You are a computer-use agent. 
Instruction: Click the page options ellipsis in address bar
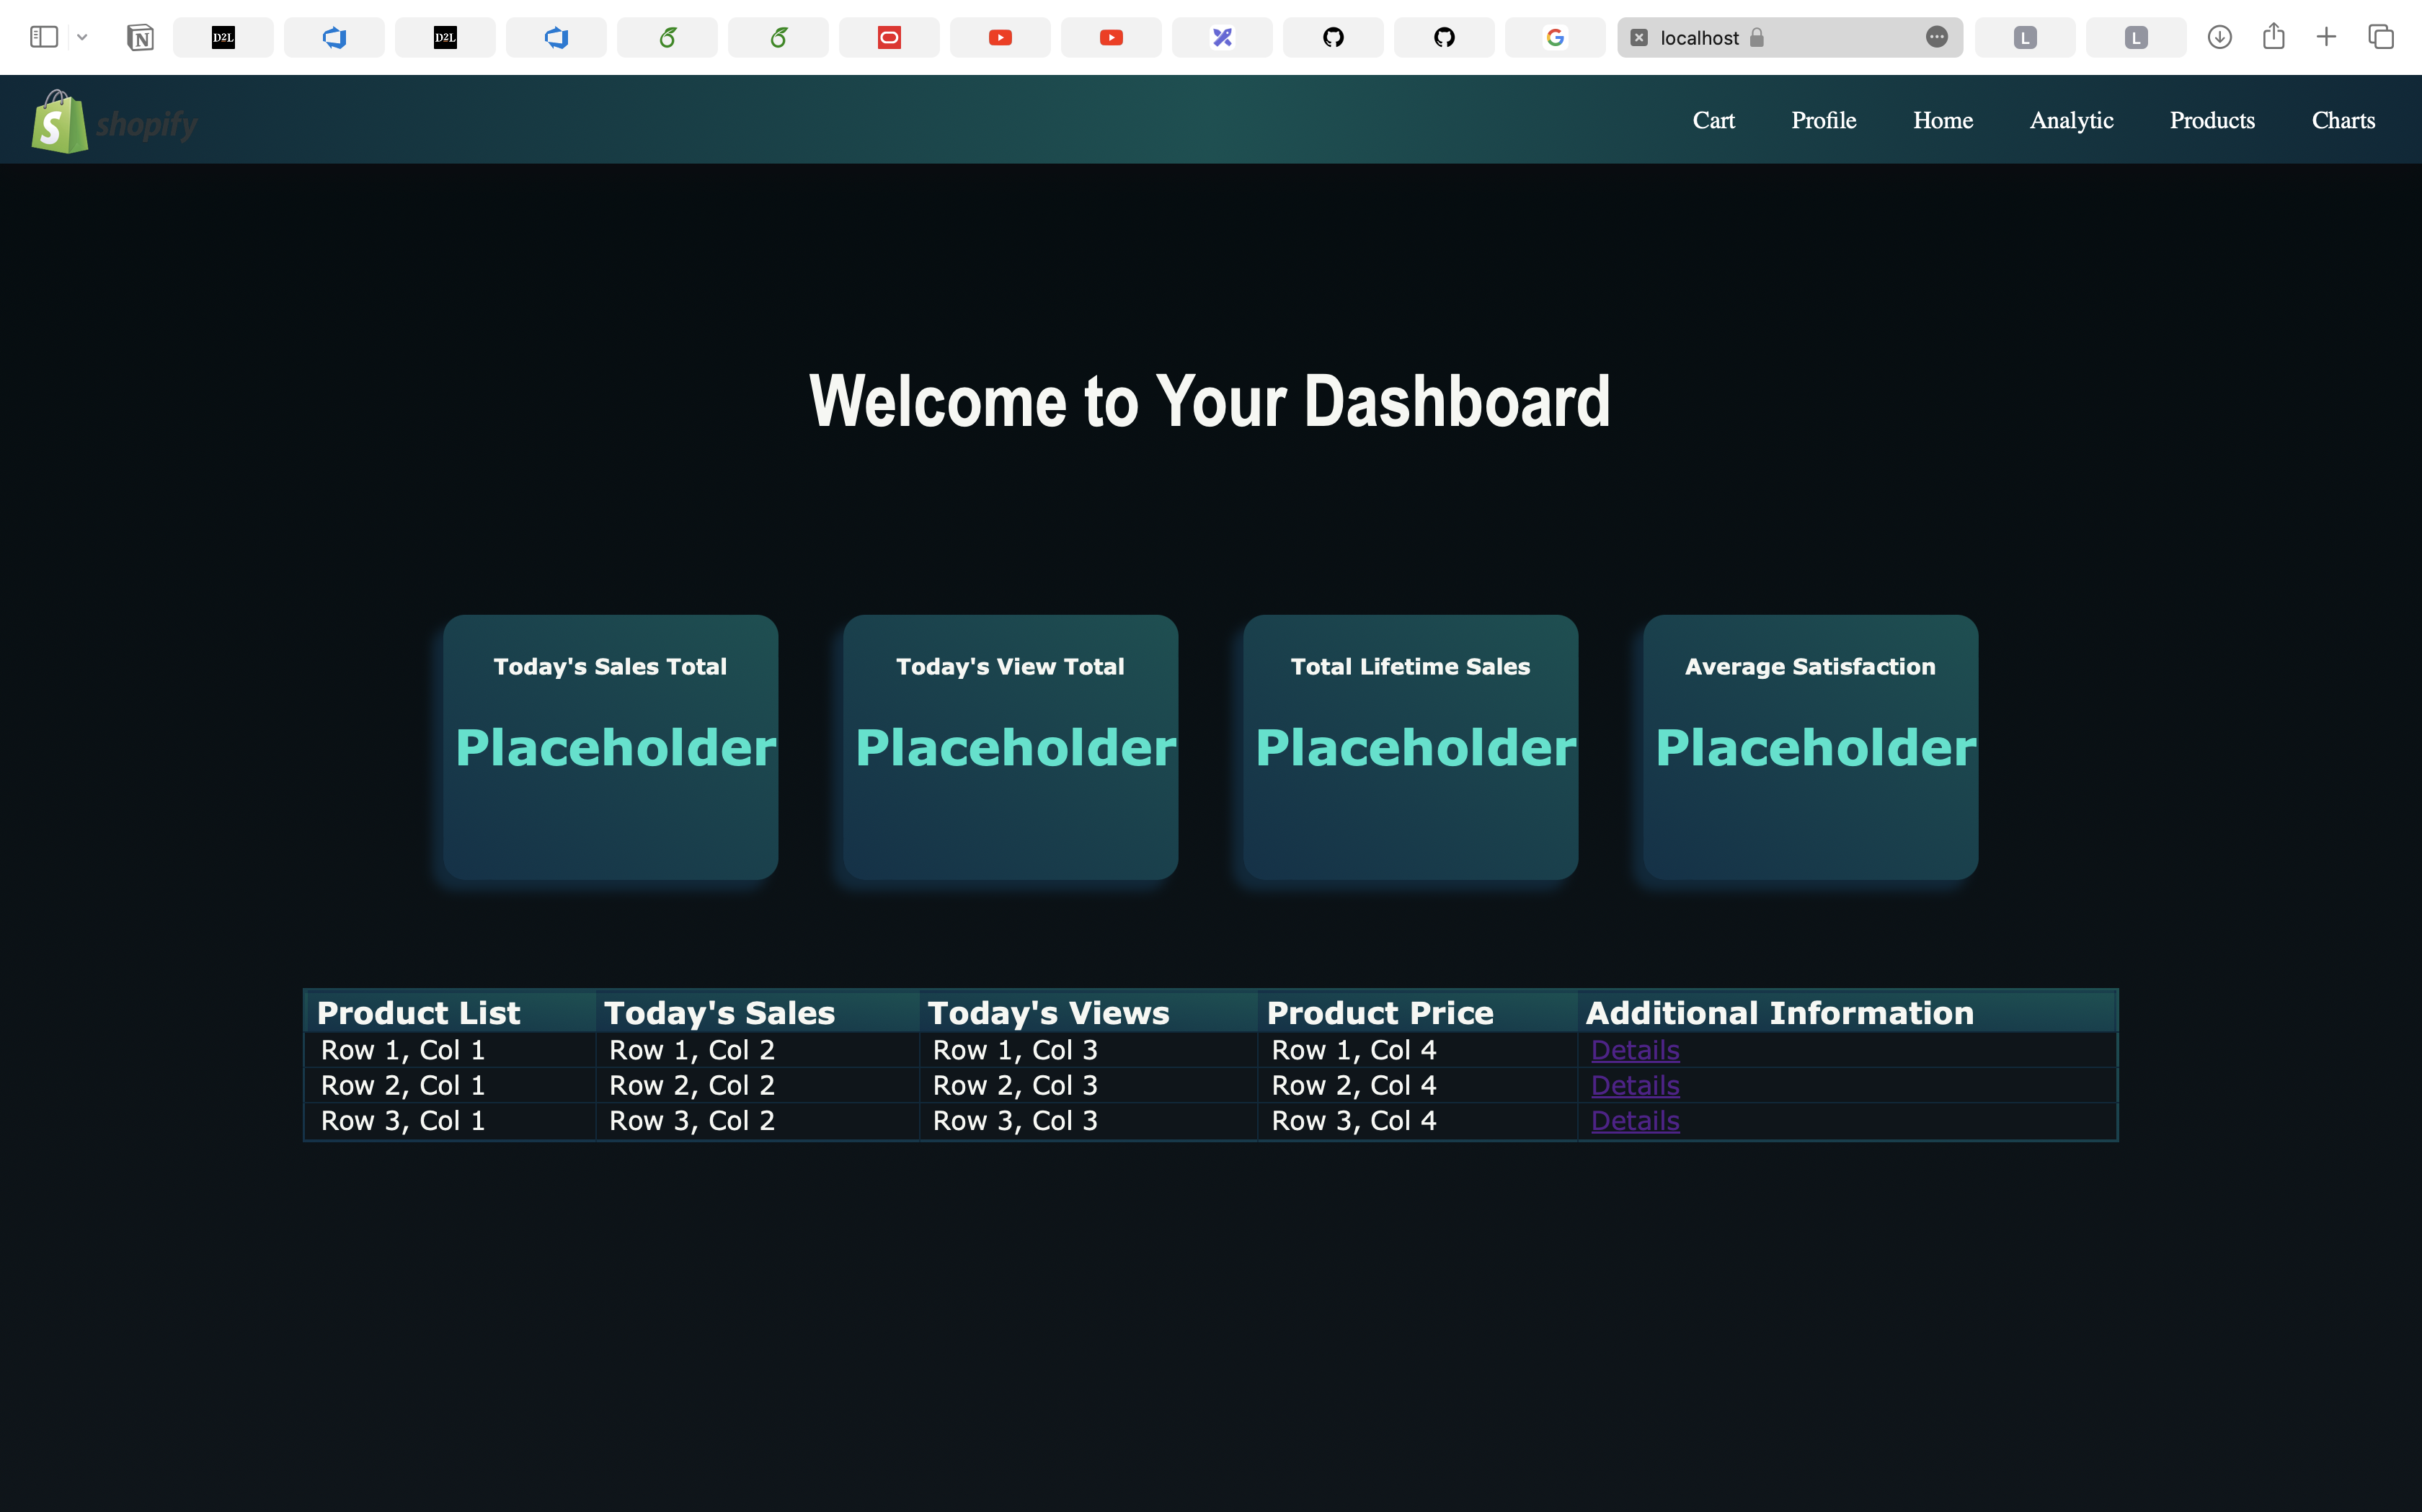[1937, 37]
